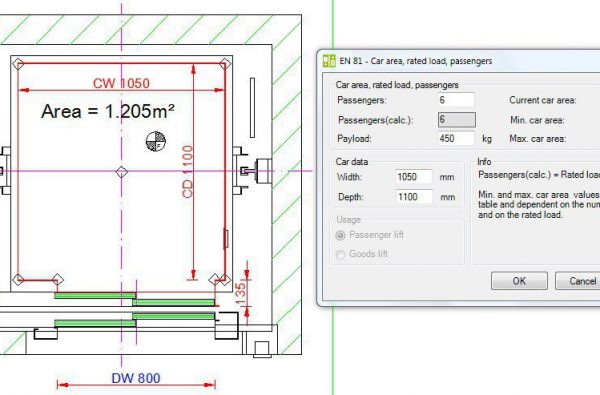Image resolution: width=600 pixels, height=395 pixels.
Task: Click the Passengers(calc.) read-only field
Action: tap(457, 120)
